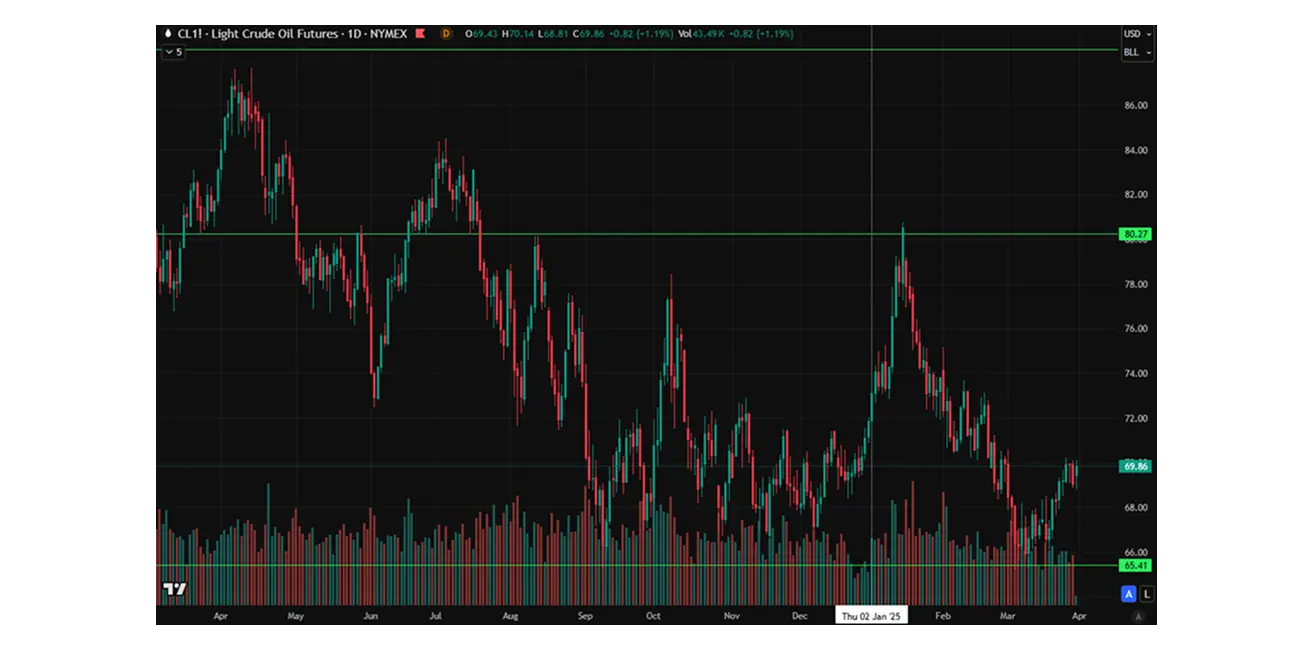Image resolution: width=1312 pixels, height=650 pixels.
Task: Select the 80.27 green price label
Action: [x=1136, y=234]
